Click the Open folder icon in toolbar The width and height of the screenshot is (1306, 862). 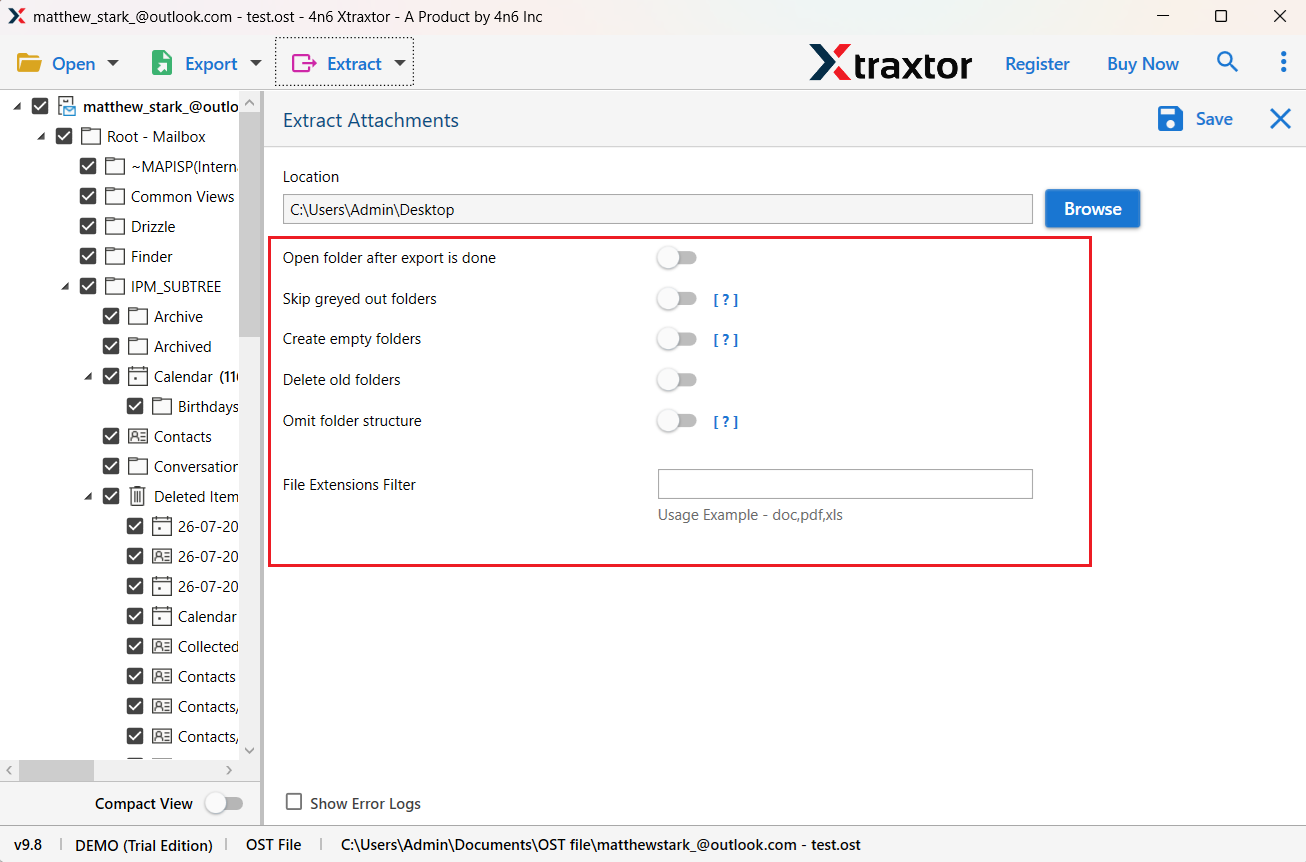pos(29,64)
